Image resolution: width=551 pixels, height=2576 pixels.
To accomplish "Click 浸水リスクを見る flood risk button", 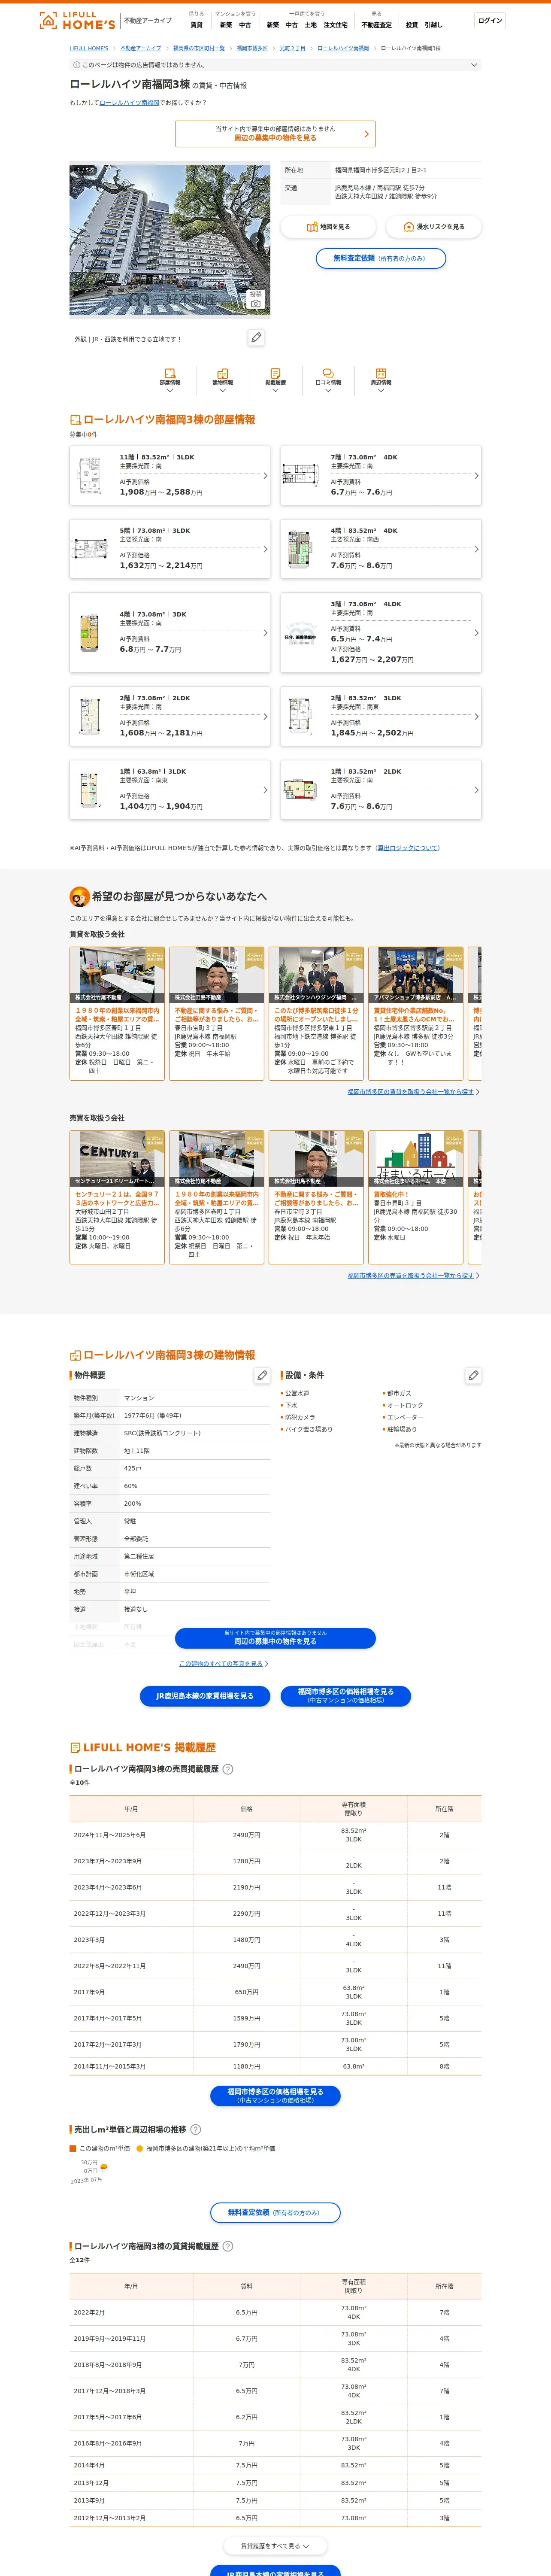I will [433, 227].
